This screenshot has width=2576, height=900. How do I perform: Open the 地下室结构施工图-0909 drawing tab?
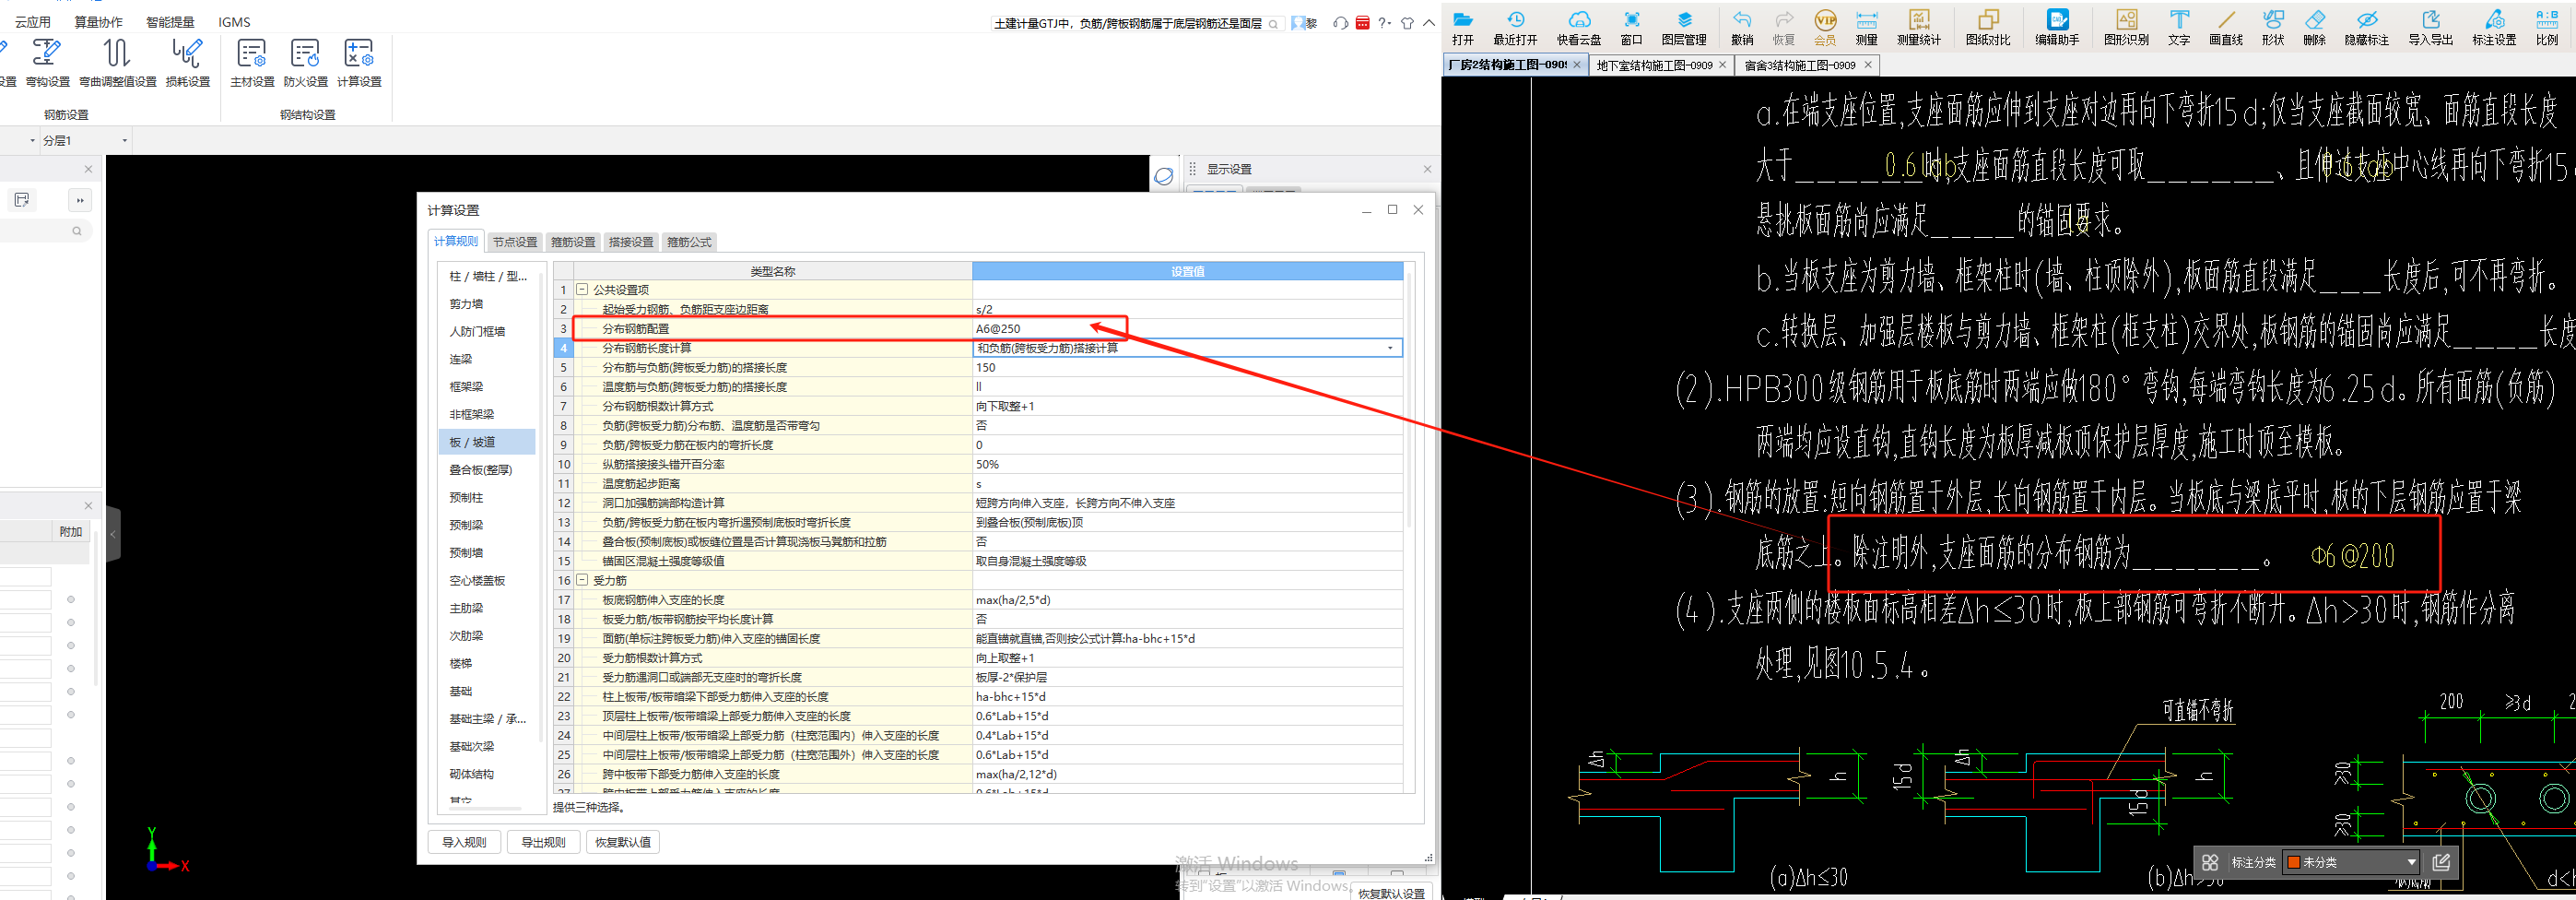tap(1654, 65)
